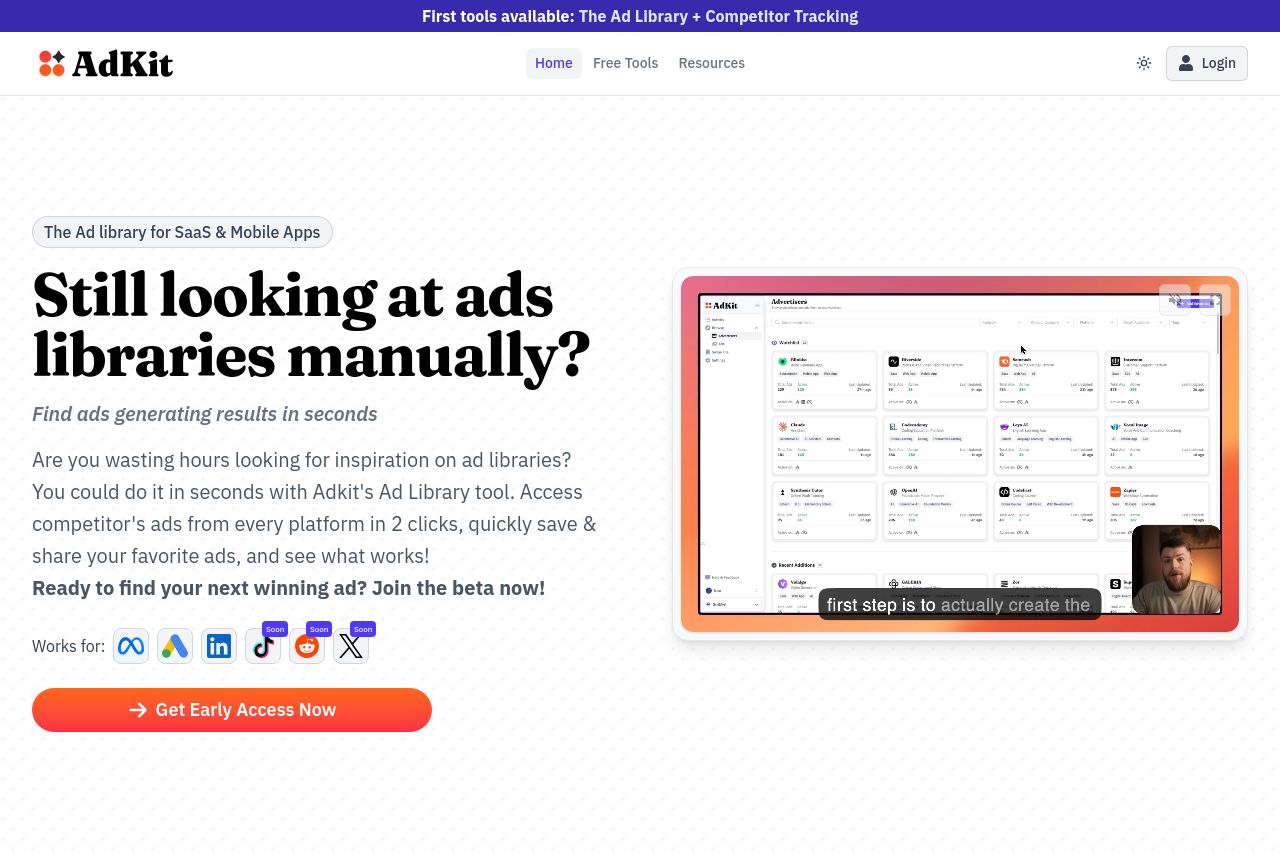Click the Meta platform icon

[131, 647]
